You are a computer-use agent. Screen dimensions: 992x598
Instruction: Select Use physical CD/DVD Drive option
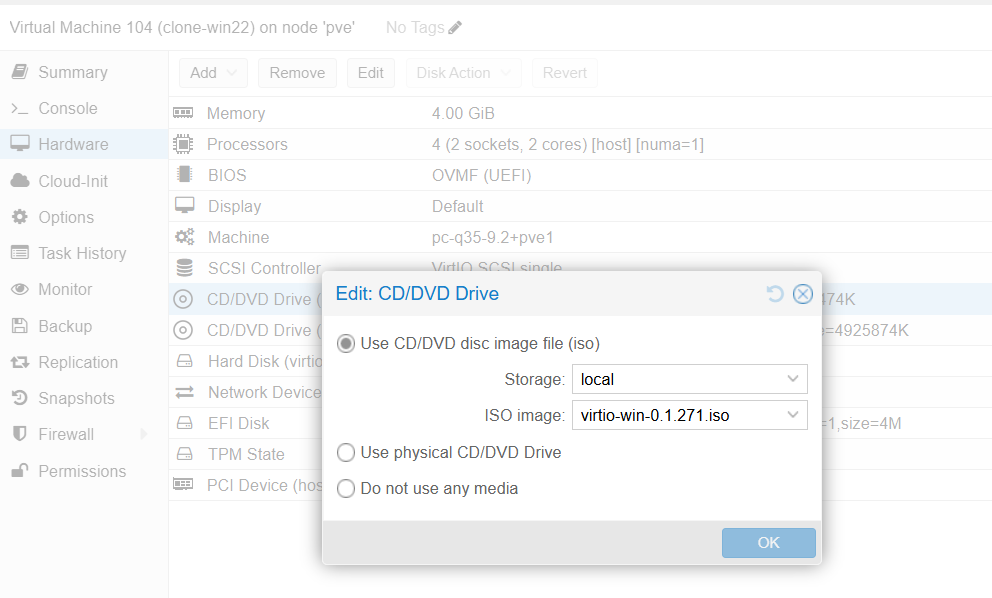click(x=345, y=452)
